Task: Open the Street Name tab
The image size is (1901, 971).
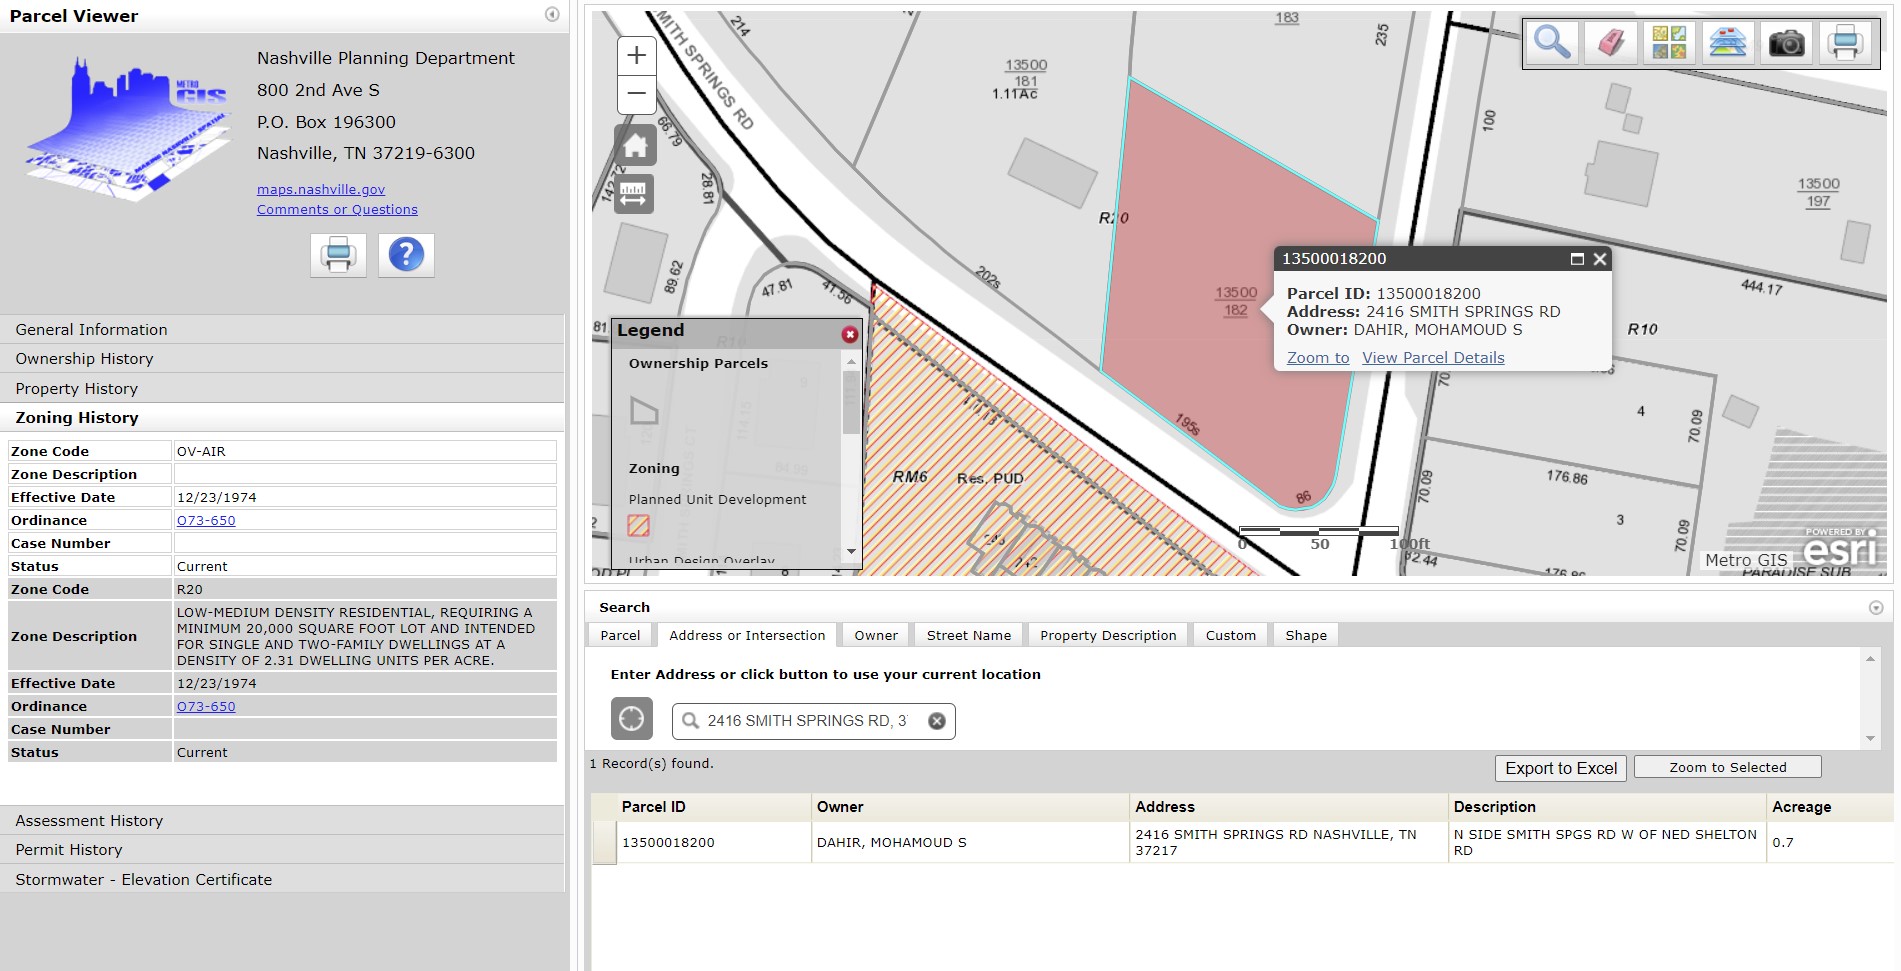Action: pos(969,635)
